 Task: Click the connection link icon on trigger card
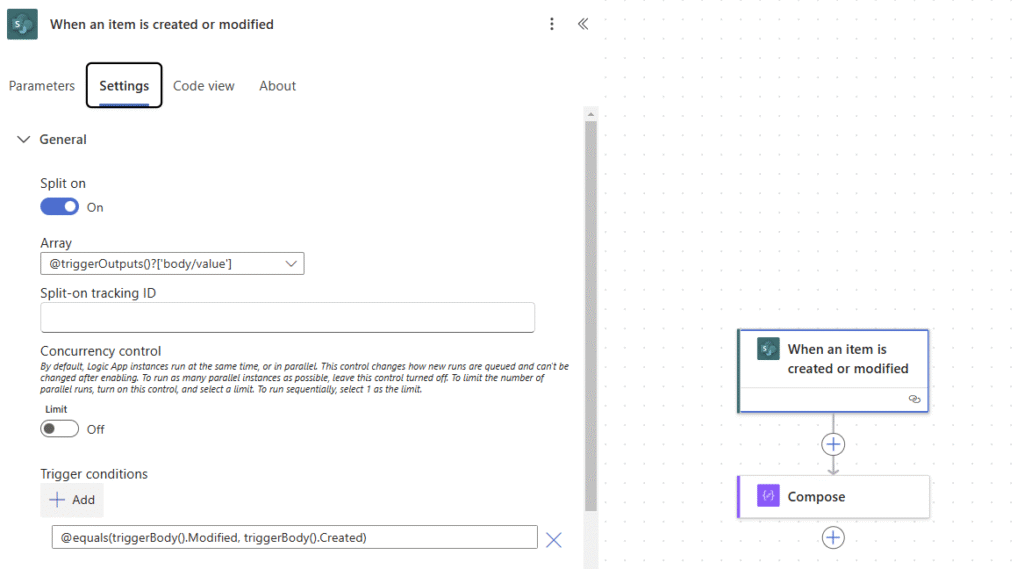(x=914, y=399)
